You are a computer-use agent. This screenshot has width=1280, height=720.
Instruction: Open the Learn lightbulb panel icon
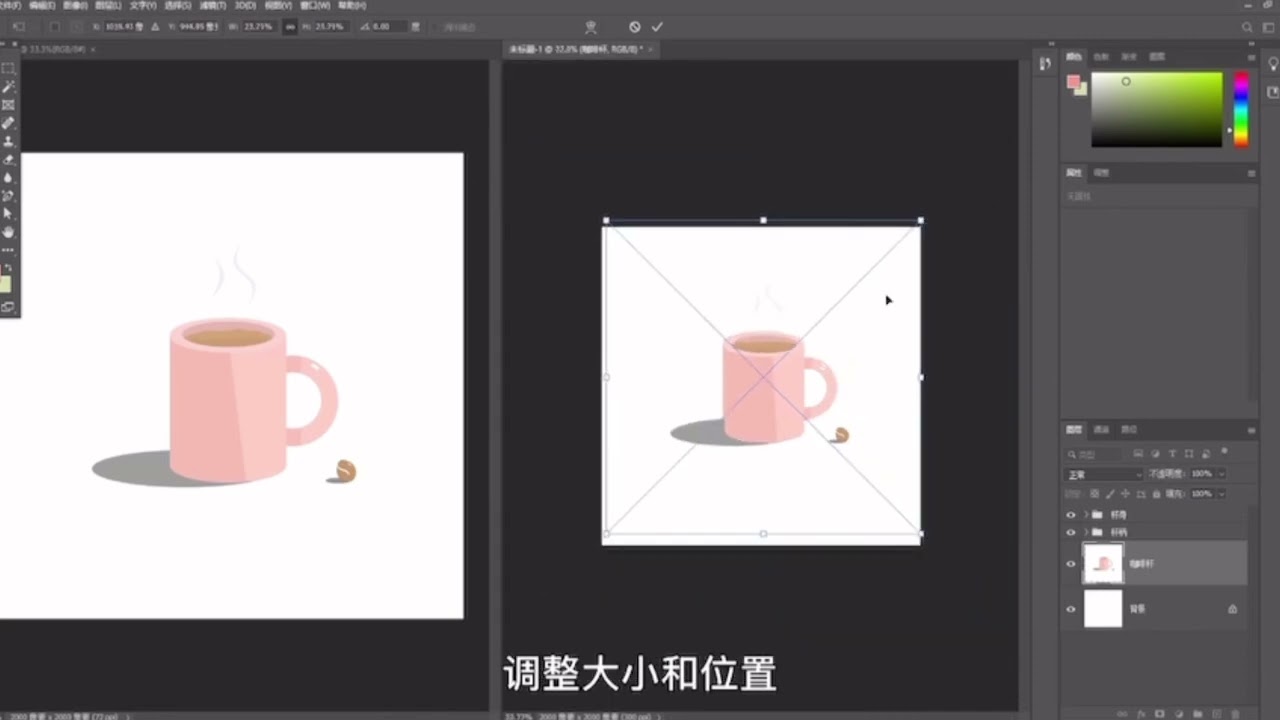[1273, 64]
